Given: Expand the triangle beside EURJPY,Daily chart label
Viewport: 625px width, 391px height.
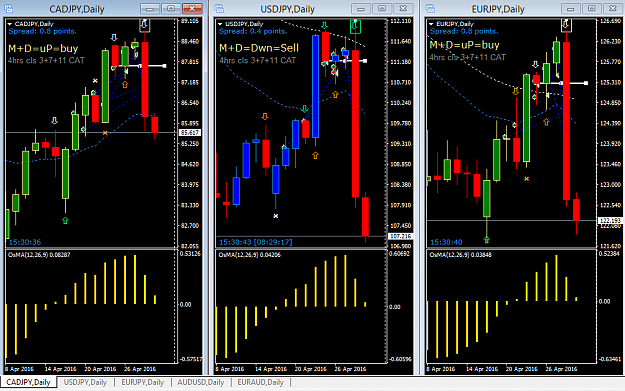Looking at the screenshot, I should point(431,24).
